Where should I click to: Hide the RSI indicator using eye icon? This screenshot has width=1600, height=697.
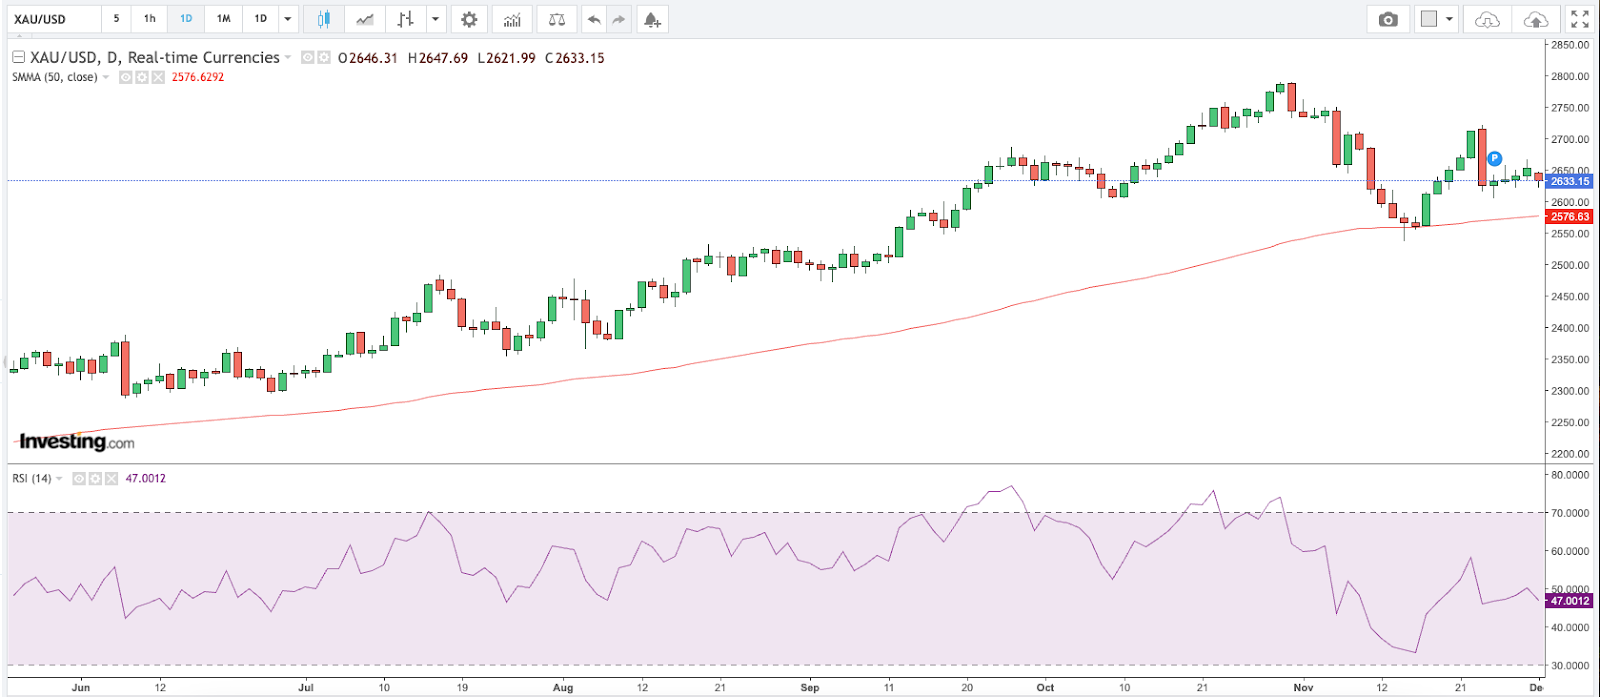[x=79, y=479]
